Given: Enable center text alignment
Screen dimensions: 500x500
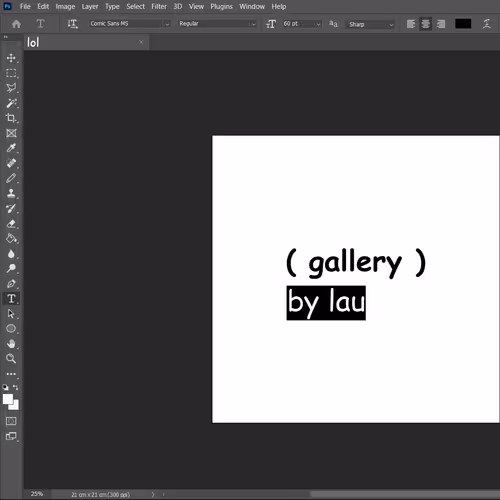Looking at the screenshot, I should click(426, 24).
